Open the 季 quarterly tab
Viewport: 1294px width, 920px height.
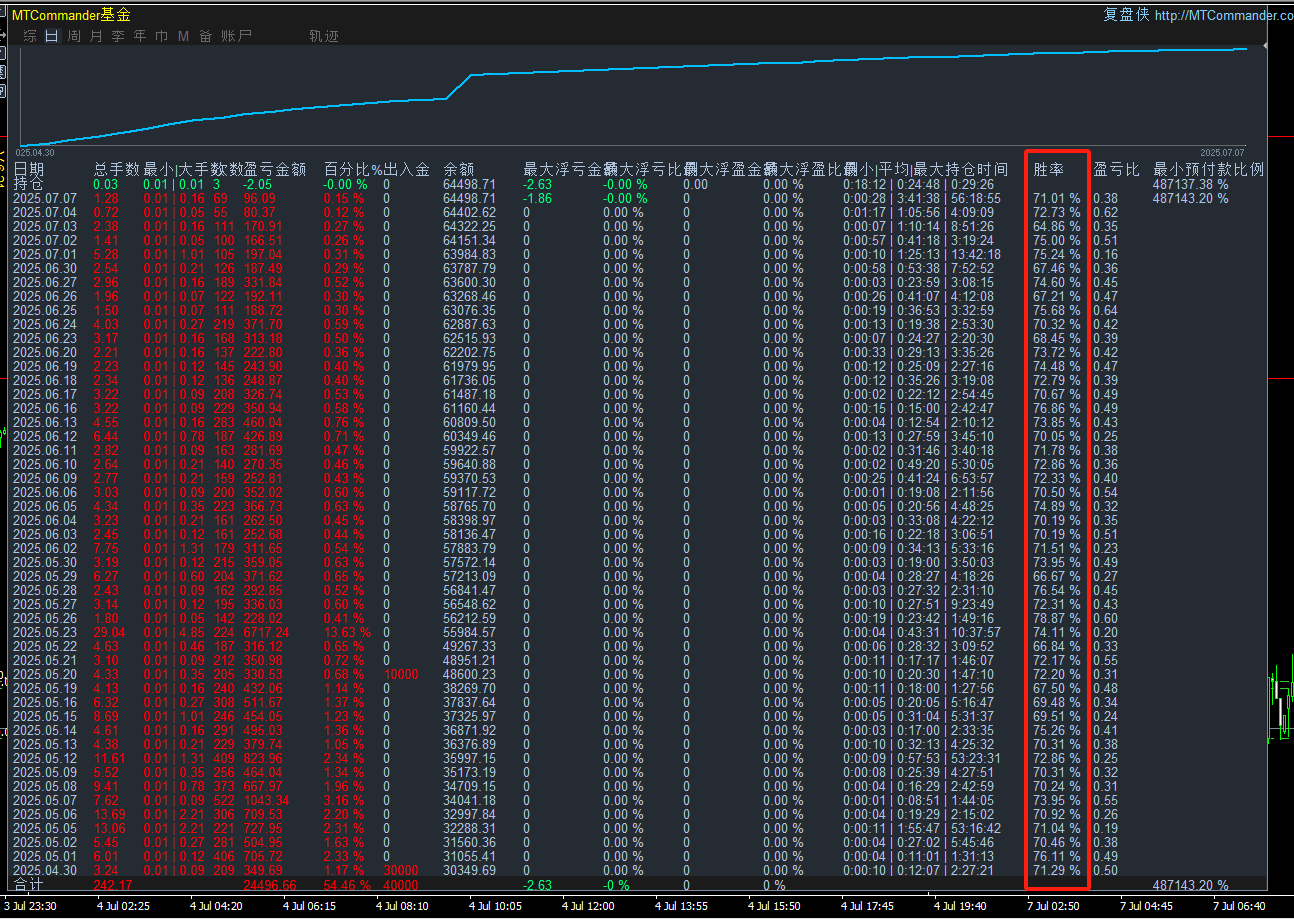point(118,36)
